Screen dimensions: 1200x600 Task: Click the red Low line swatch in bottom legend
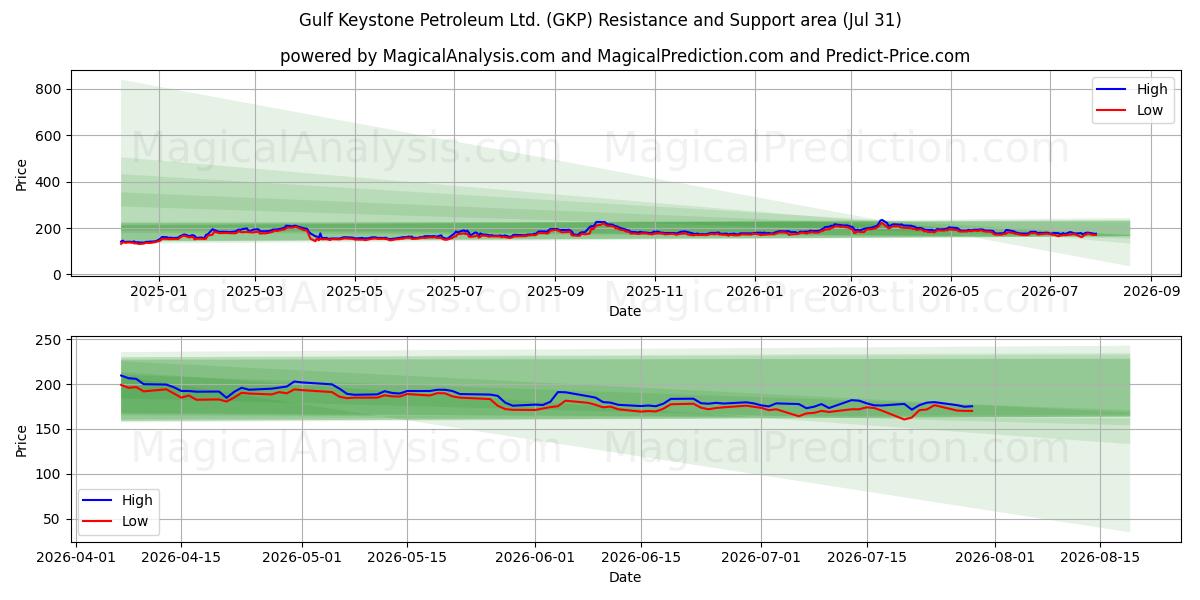[96, 523]
